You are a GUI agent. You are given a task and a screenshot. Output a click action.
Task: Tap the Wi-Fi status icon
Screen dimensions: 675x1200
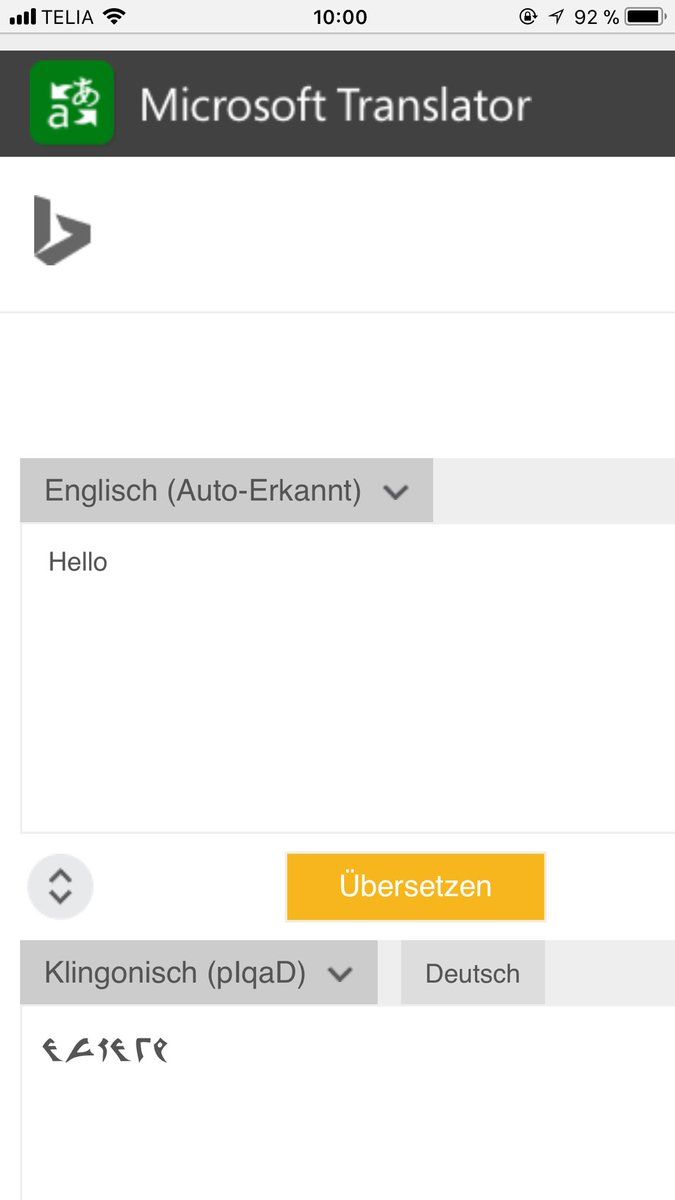(114, 17)
